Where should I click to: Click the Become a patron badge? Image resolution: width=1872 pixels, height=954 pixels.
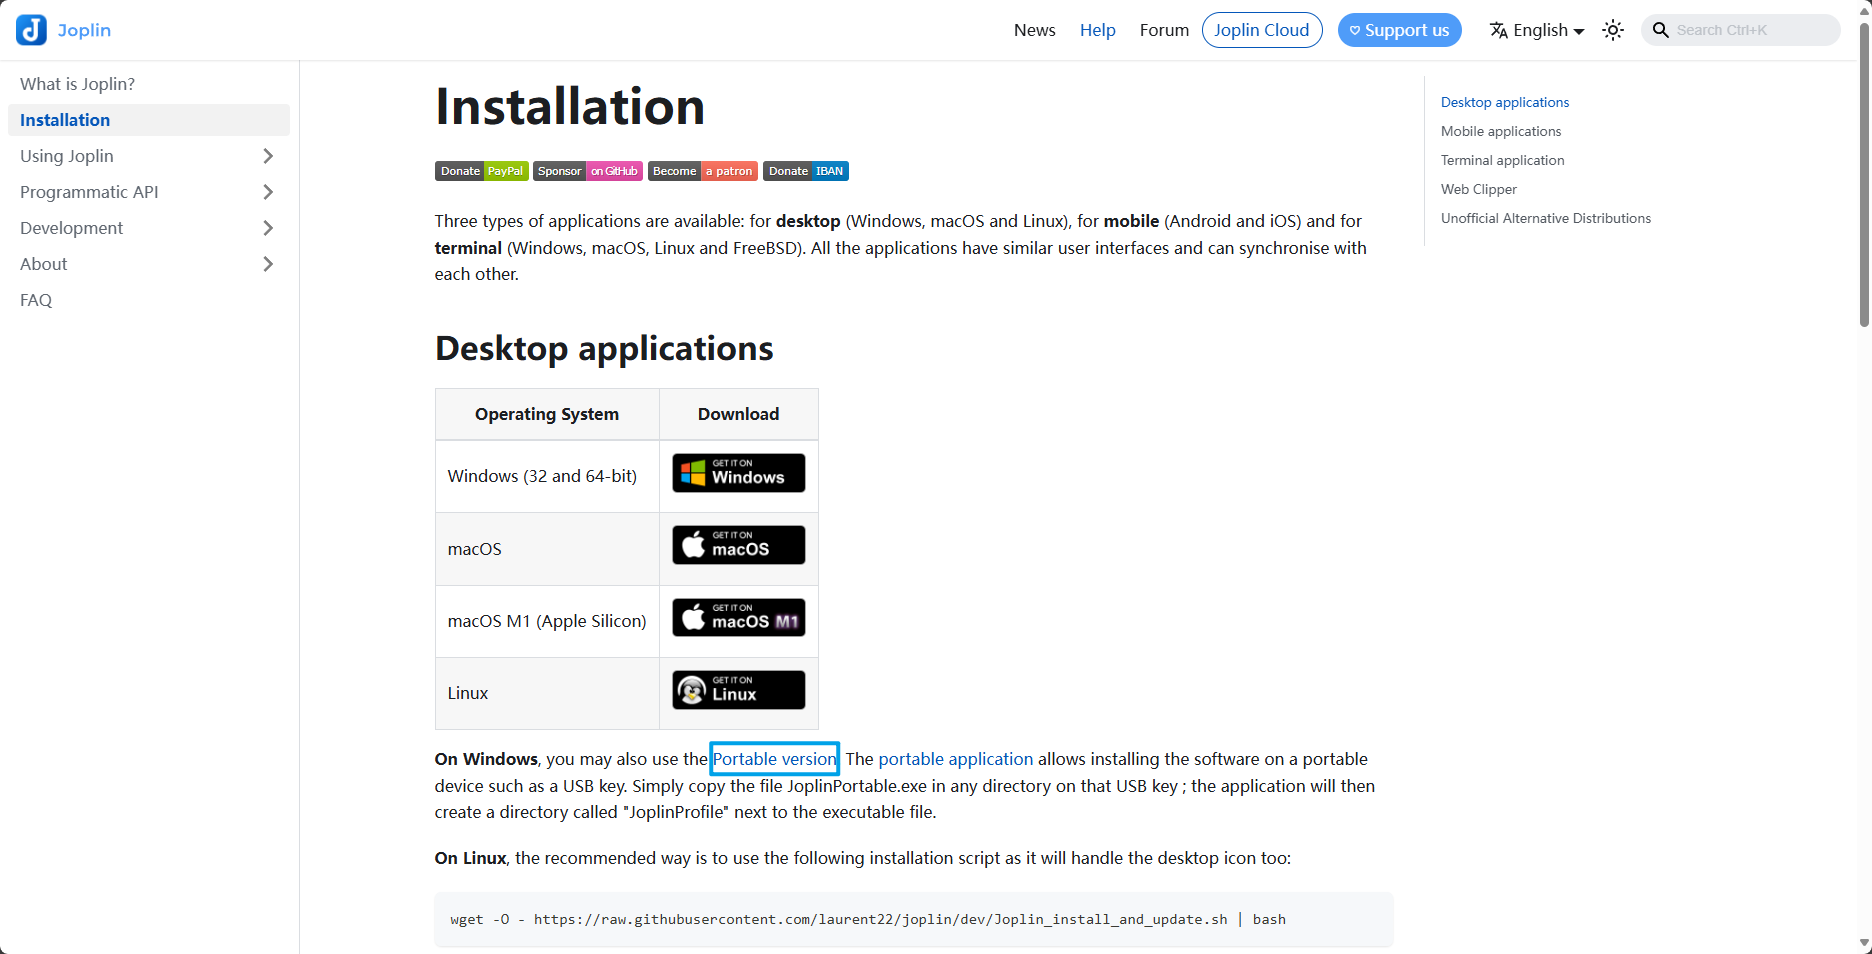pos(702,171)
